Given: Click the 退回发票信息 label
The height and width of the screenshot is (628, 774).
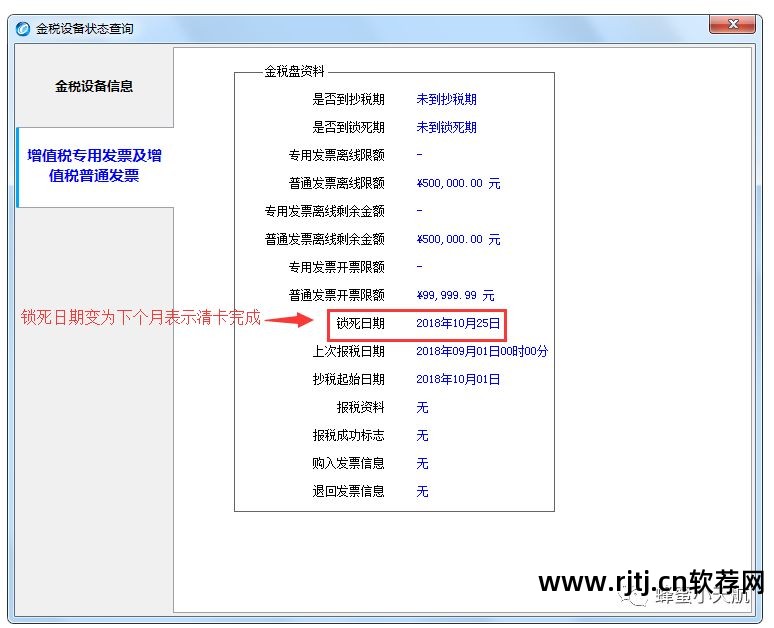Looking at the screenshot, I should click(348, 491).
